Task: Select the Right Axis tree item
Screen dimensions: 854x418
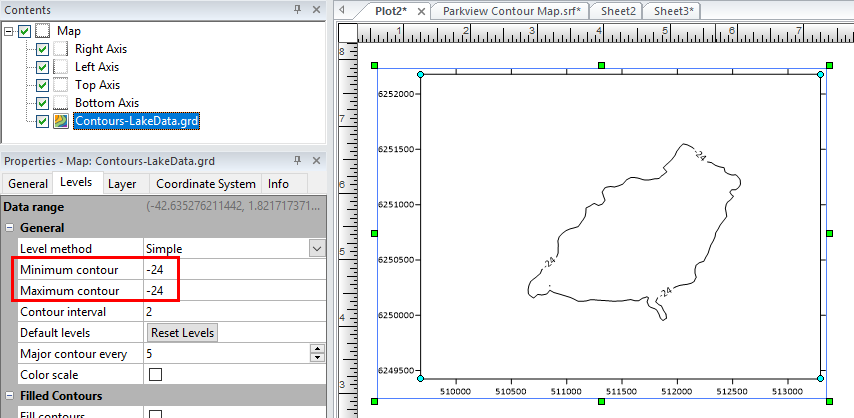Action: 101,49
